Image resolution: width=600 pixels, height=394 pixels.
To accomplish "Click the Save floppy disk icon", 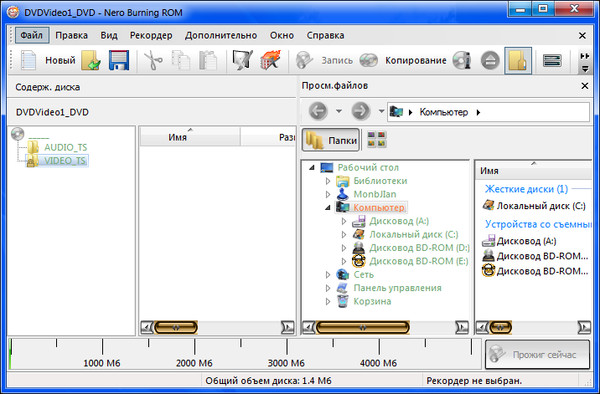I will [x=119, y=60].
